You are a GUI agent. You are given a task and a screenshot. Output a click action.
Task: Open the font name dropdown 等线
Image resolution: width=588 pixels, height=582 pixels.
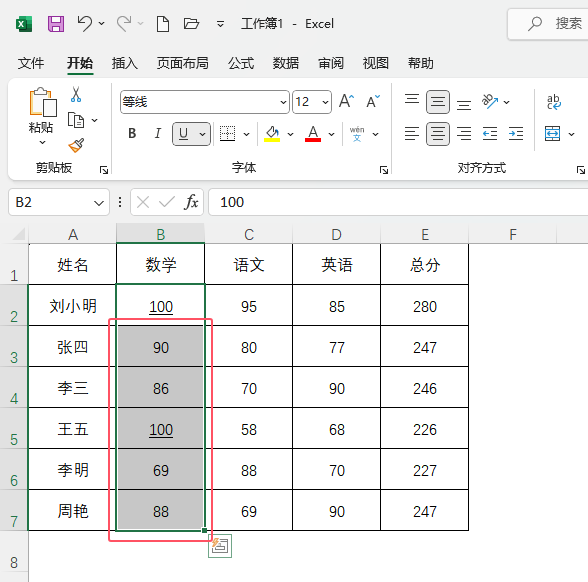click(205, 102)
